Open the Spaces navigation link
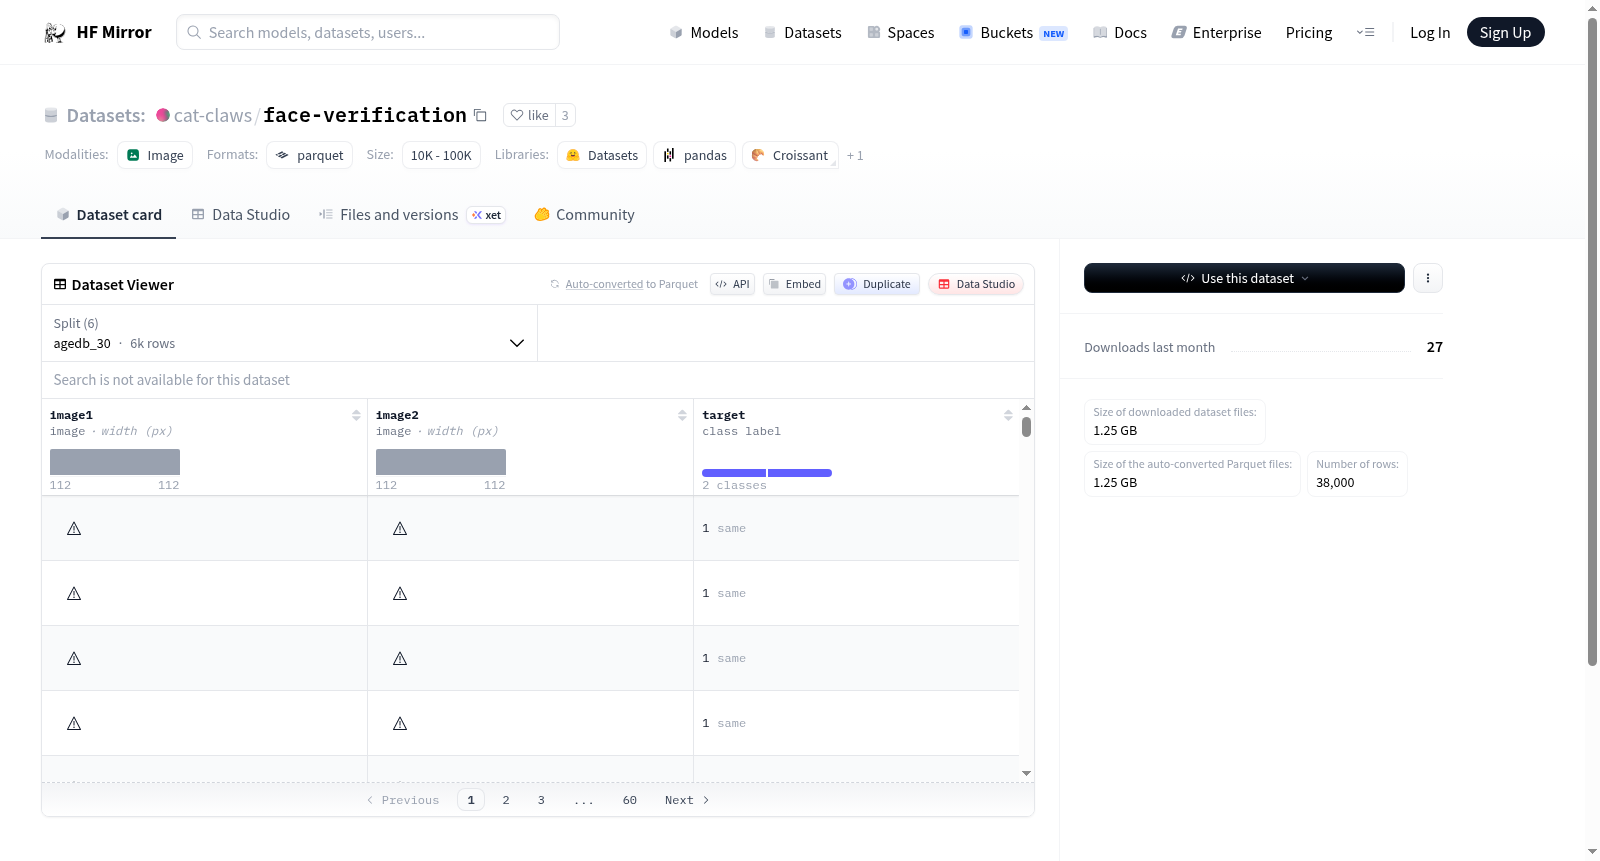This screenshot has height=861, width=1600. click(x=901, y=32)
